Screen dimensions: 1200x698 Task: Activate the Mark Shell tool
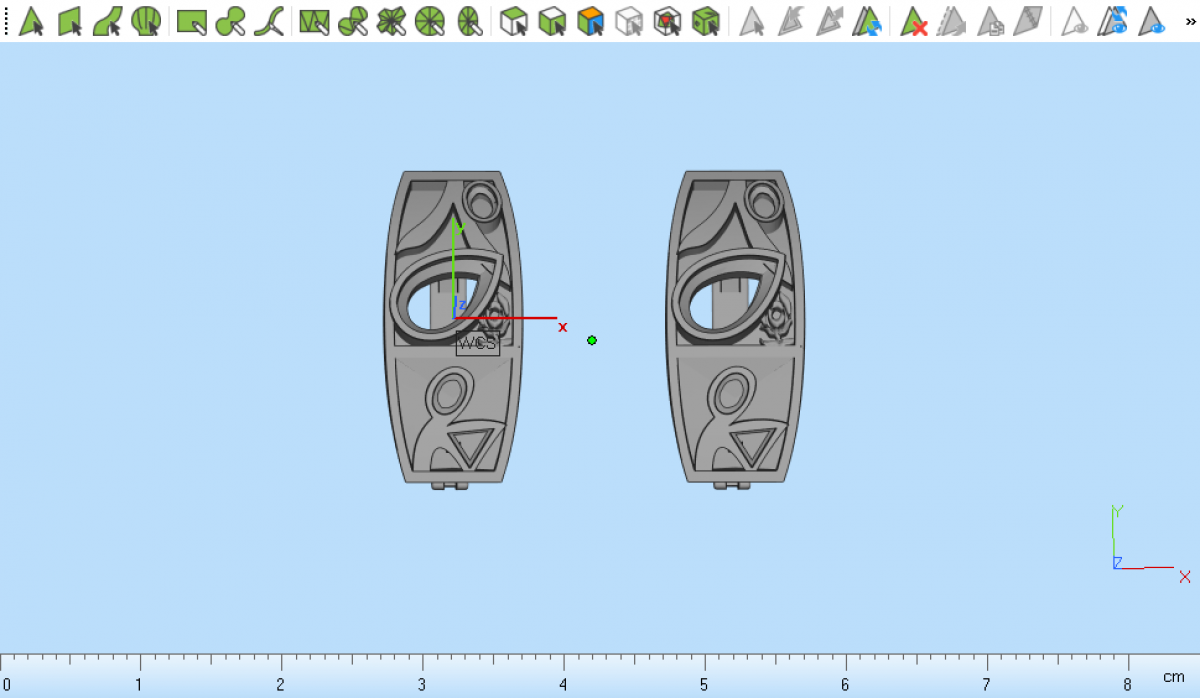pos(146,20)
